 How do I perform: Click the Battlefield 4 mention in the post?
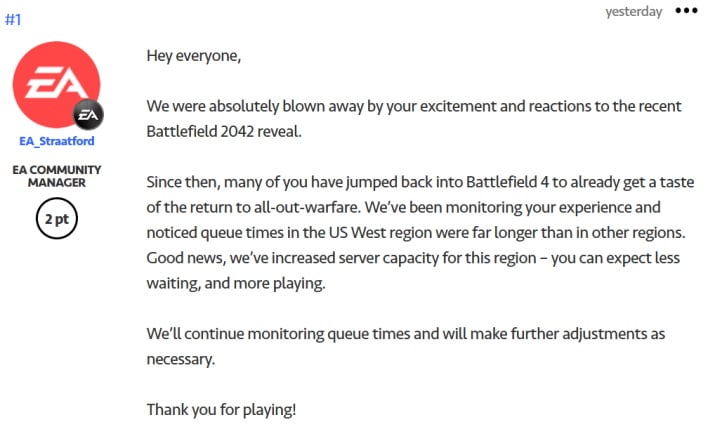pos(507,182)
